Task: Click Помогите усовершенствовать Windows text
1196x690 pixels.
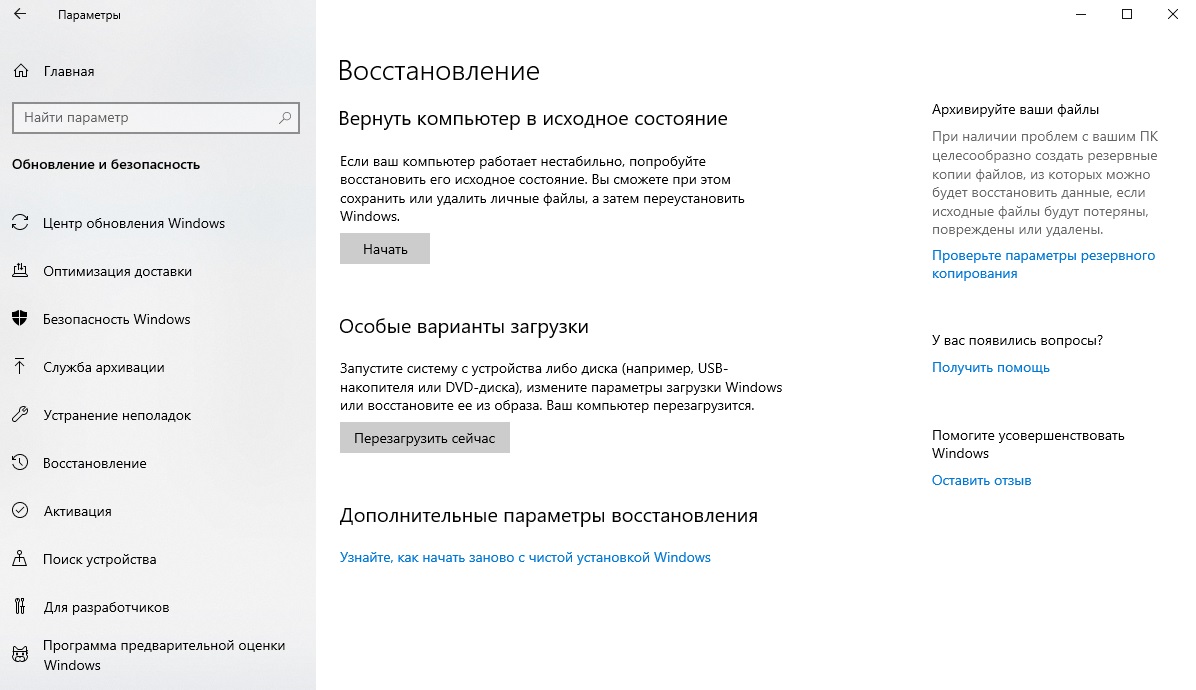Action: point(1027,444)
